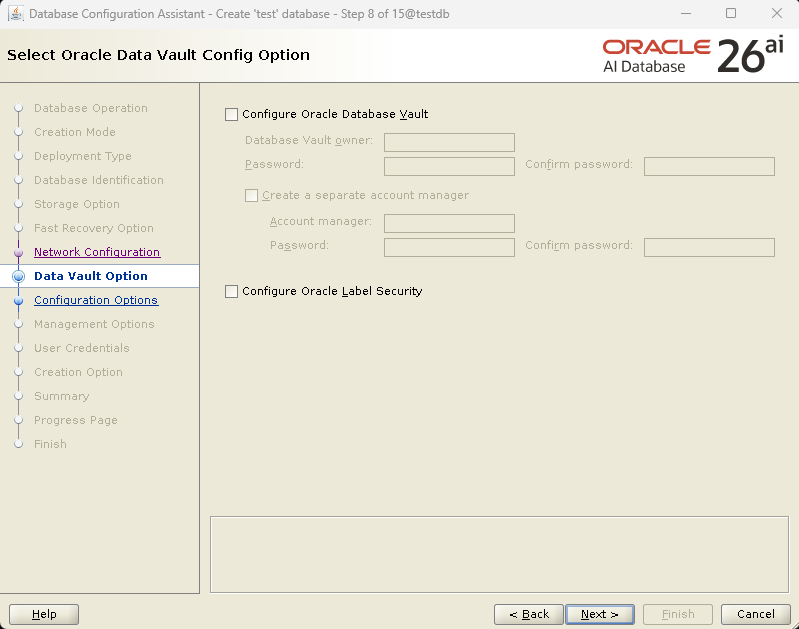Click the Data Vault Option step bullet

tap(19, 276)
